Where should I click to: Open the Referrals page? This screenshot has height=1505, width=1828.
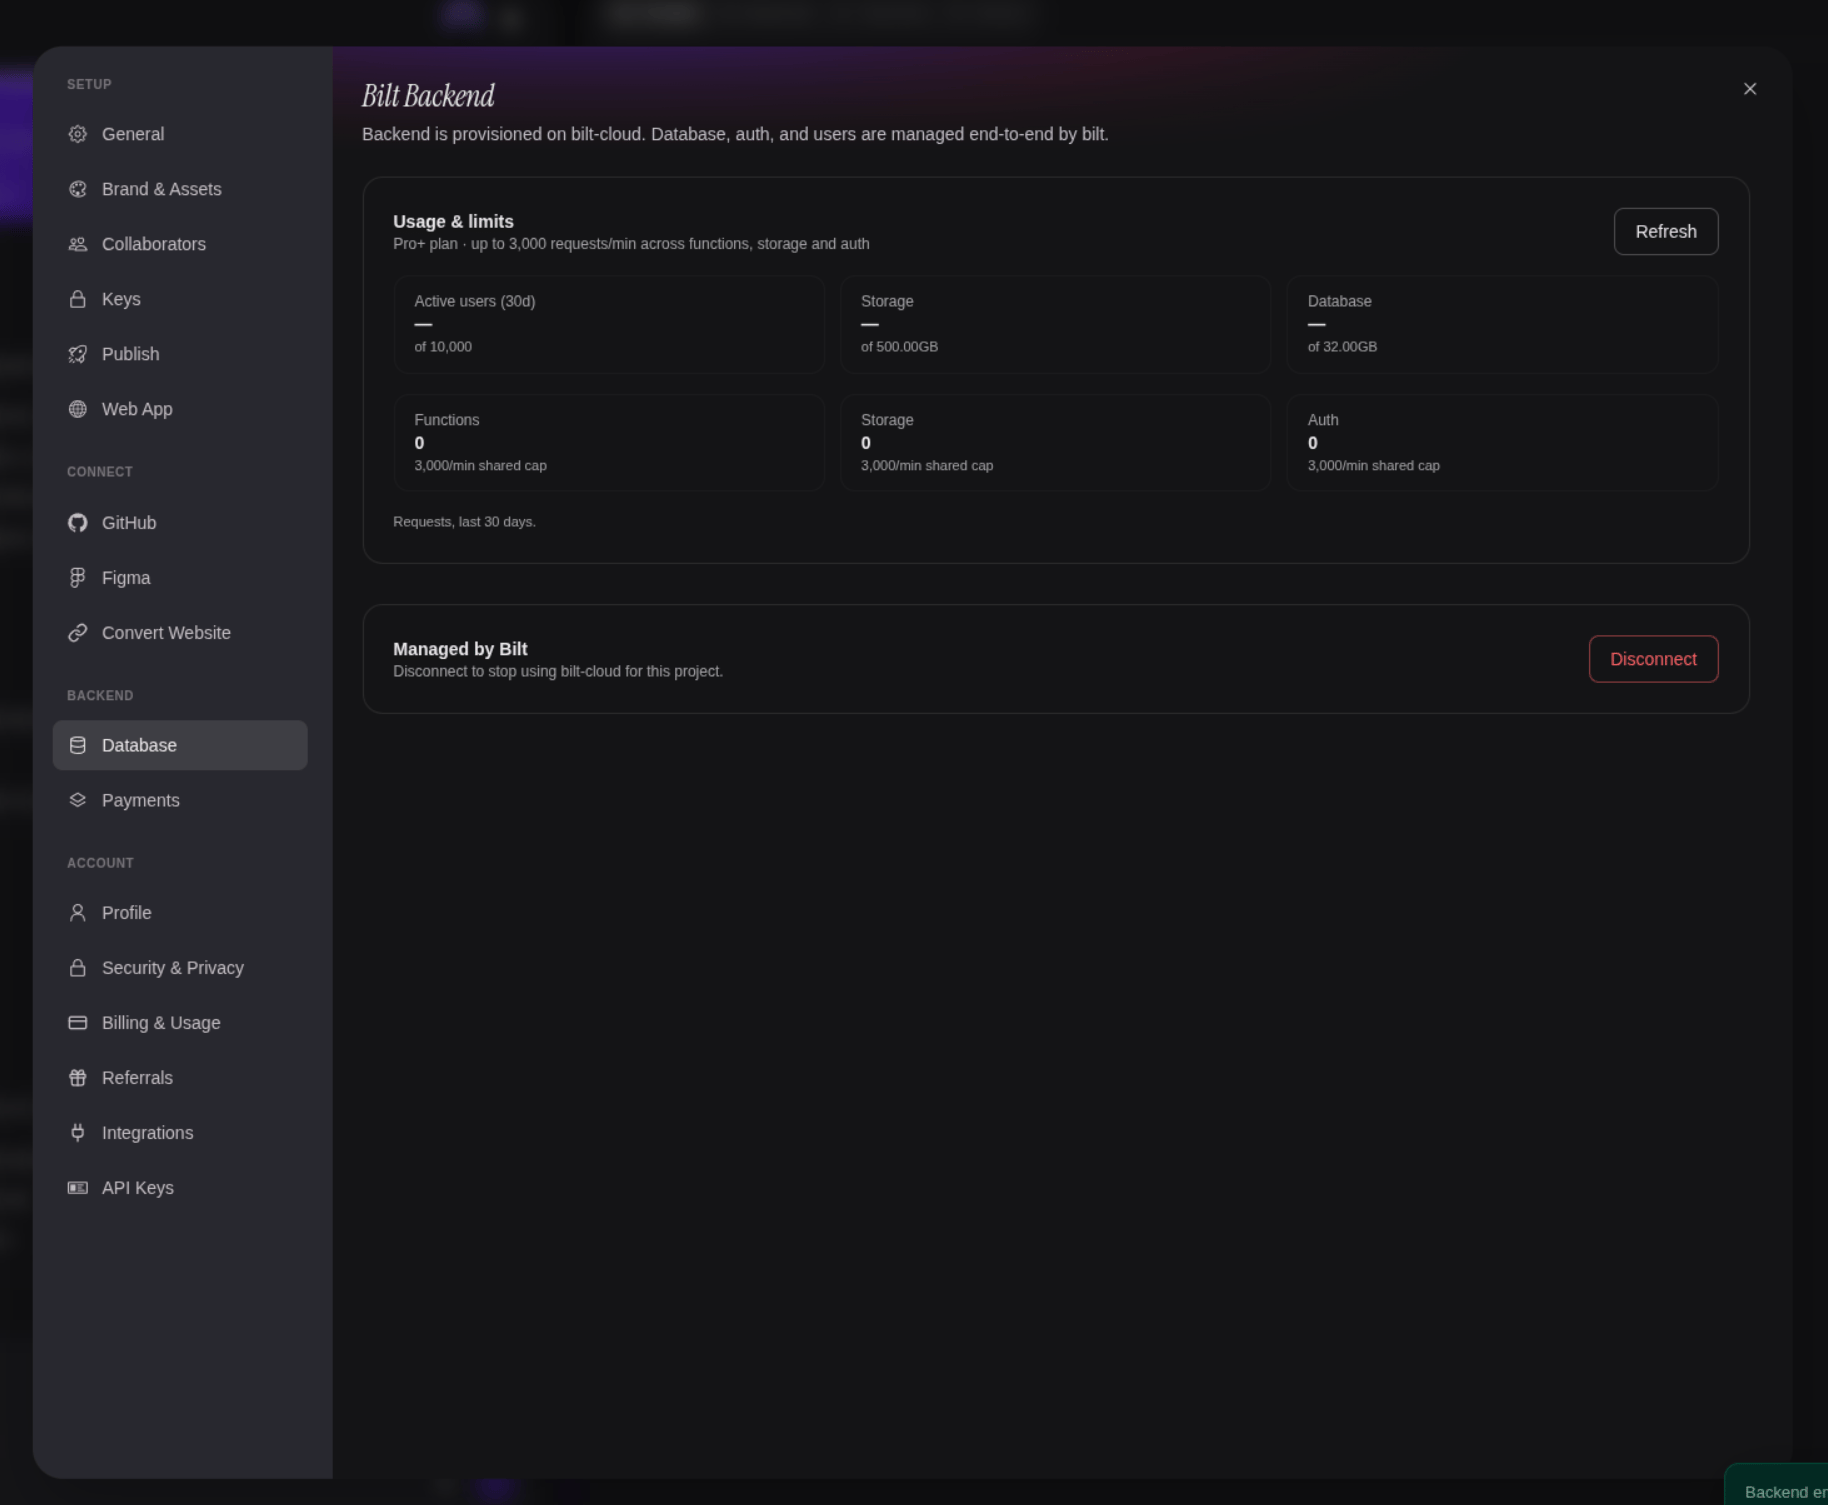coord(180,1078)
